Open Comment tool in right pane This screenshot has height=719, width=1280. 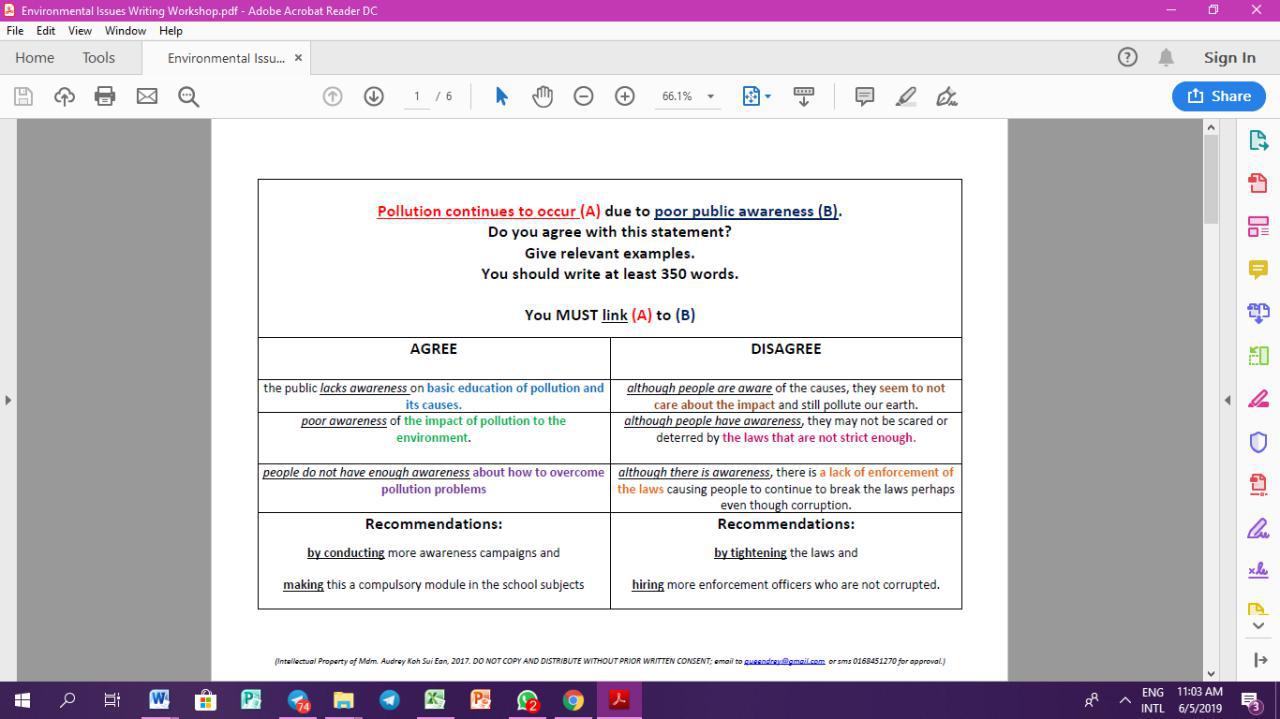[1258, 269]
